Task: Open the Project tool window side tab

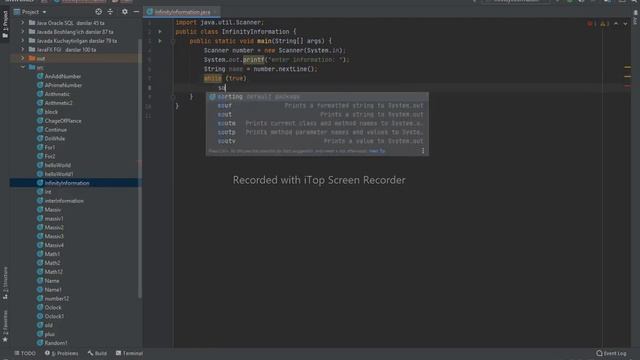Action: tap(5, 24)
